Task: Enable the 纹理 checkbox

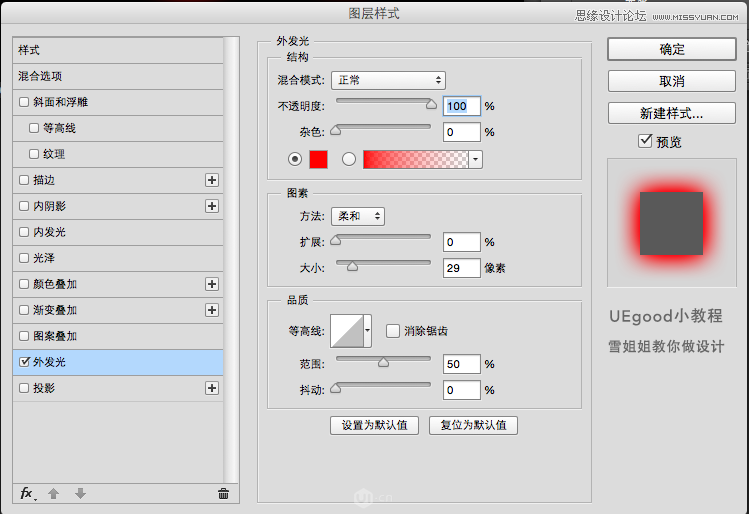Action: tap(34, 154)
